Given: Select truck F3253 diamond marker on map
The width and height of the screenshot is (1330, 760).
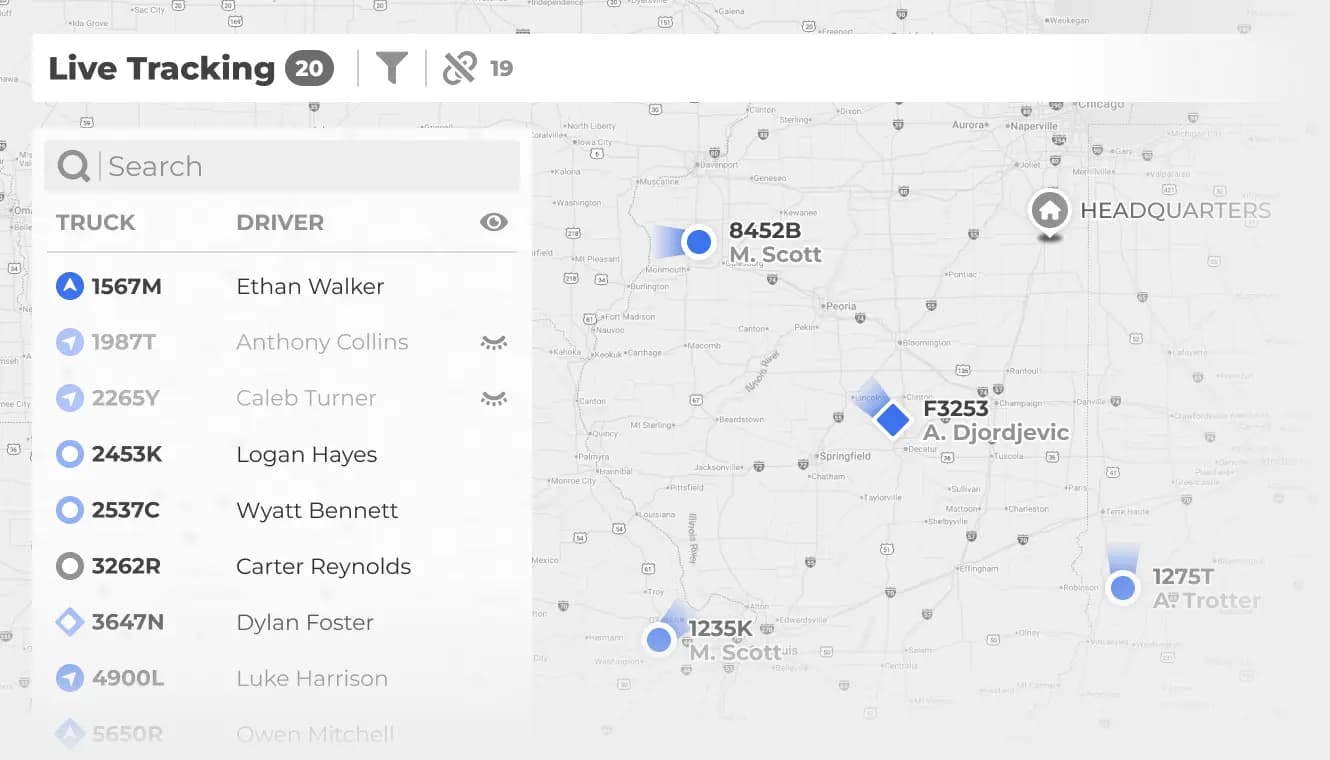Looking at the screenshot, I should (x=892, y=420).
